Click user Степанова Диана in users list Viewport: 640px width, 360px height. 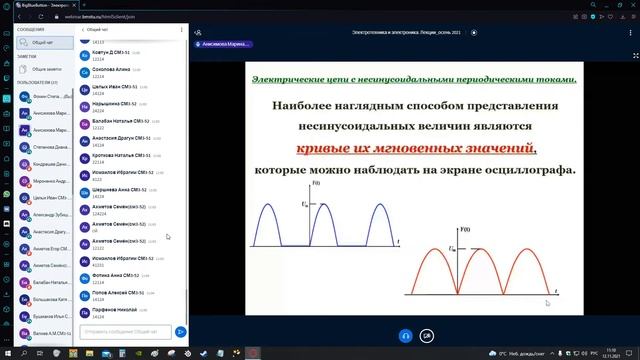(x=45, y=147)
